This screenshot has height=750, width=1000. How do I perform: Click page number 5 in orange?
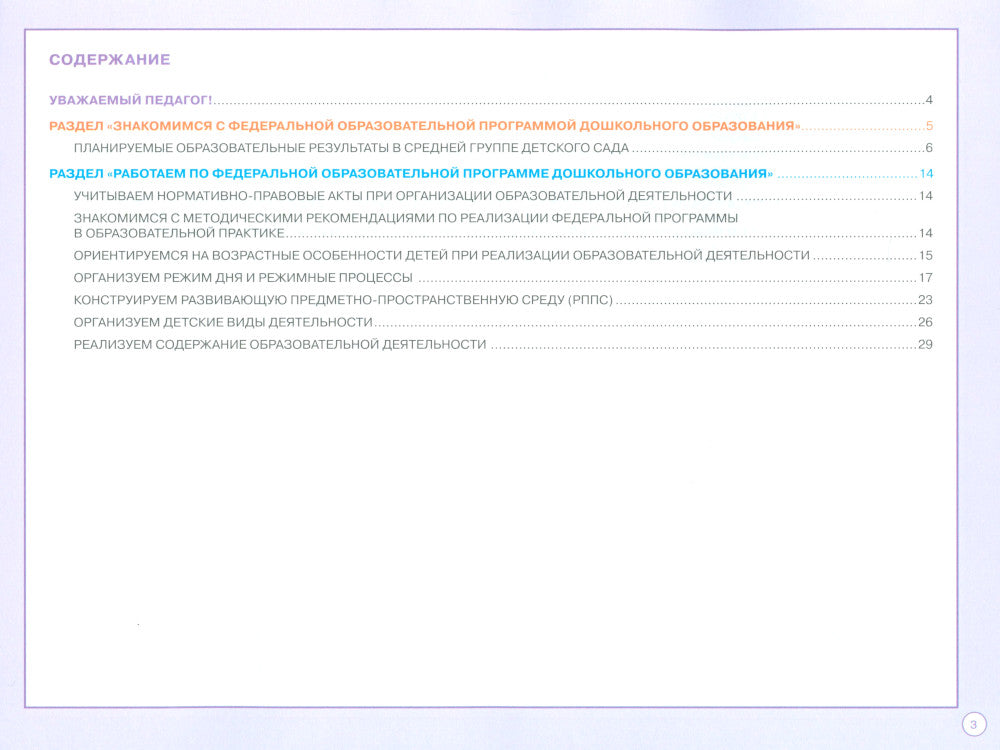pyautogui.click(x=928, y=126)
